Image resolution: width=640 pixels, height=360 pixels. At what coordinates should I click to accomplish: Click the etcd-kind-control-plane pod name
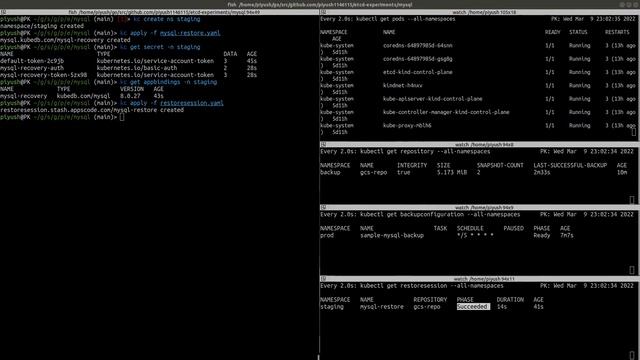pos(418,72)
